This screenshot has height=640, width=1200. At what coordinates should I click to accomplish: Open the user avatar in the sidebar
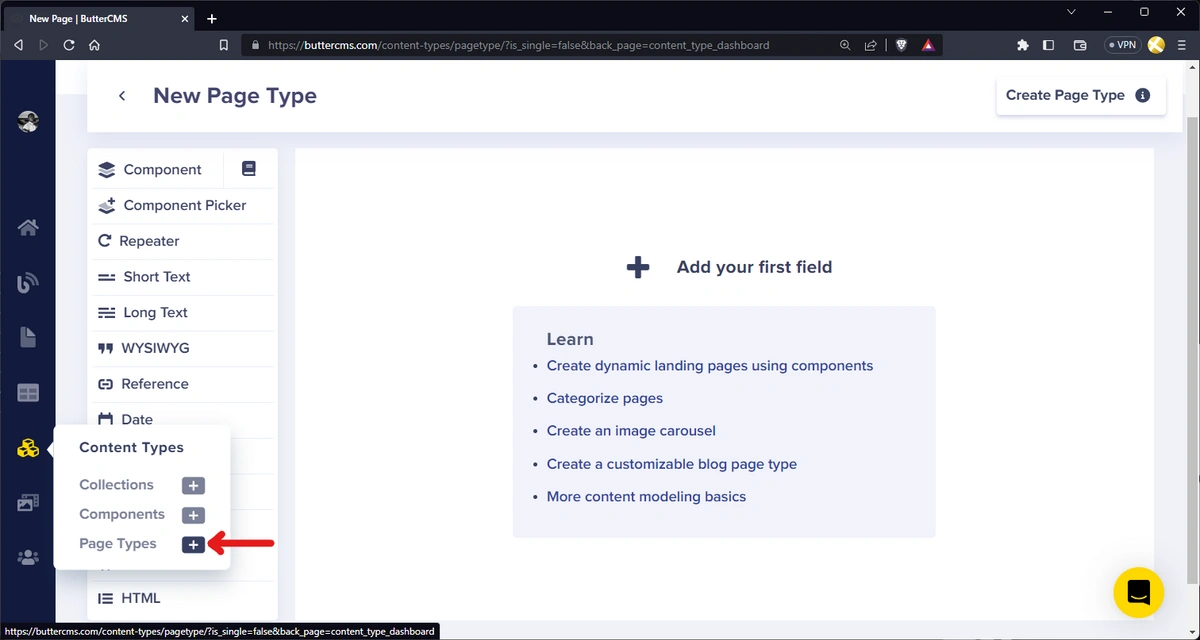coord(28,122)
